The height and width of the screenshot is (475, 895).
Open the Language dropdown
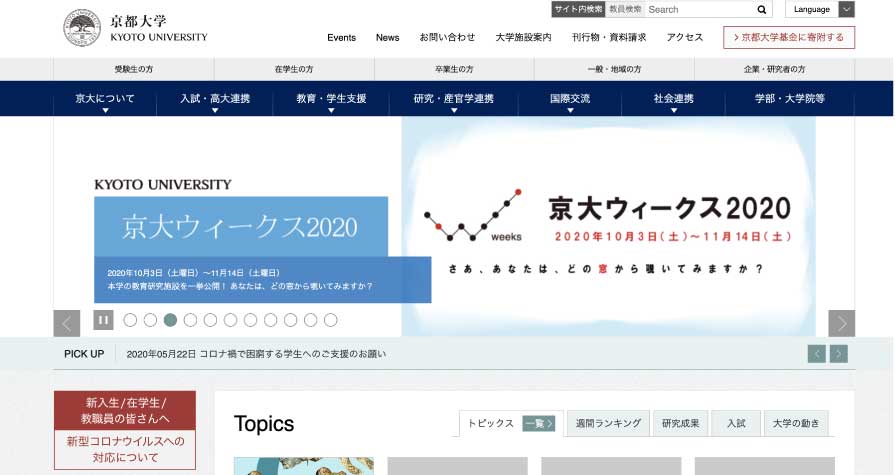(820, 10)
